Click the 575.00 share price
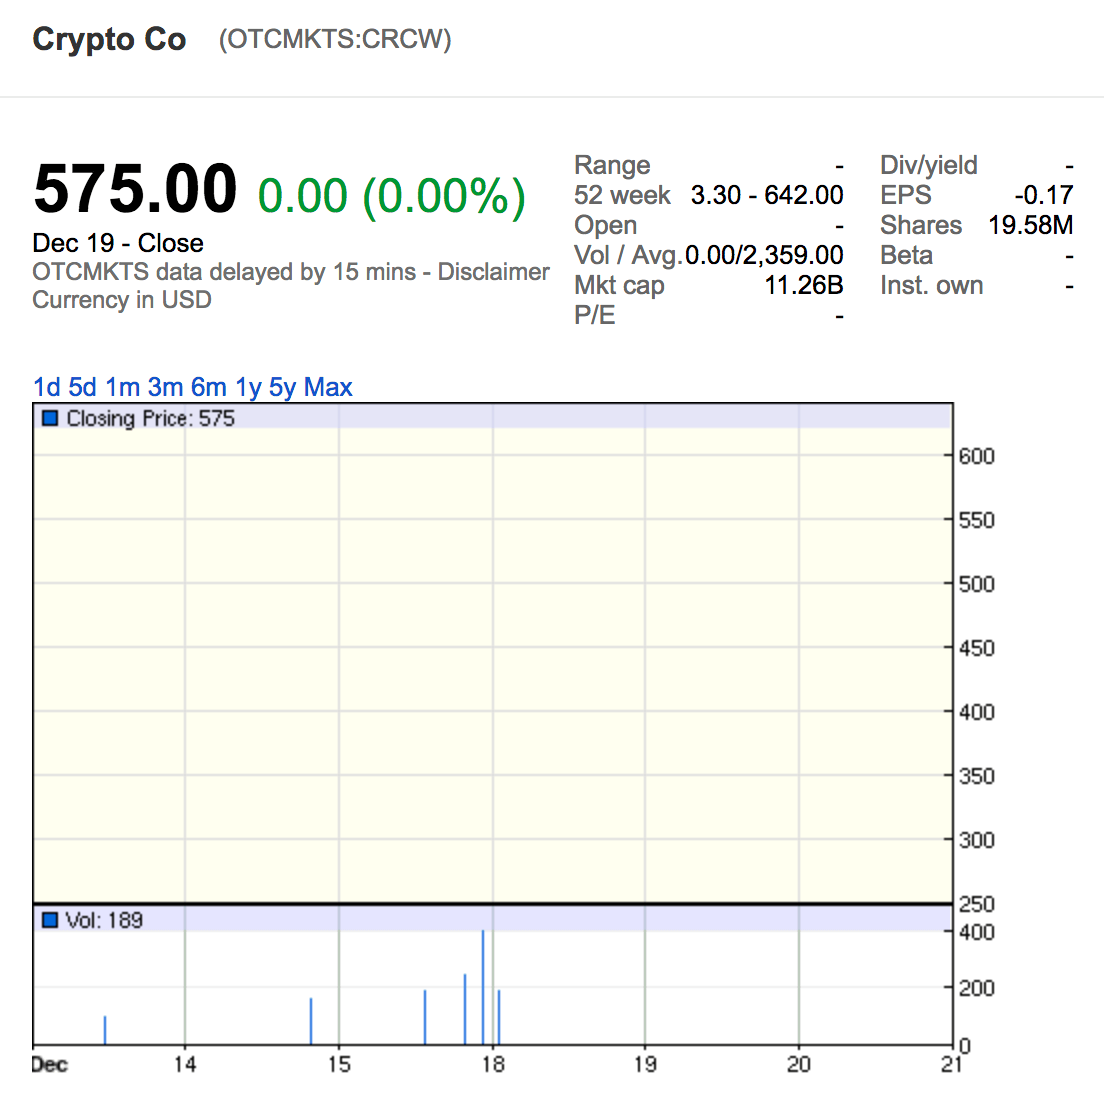Image resolution: width=1104 pixels, height=1114 pixels. [x=135, y=189]
